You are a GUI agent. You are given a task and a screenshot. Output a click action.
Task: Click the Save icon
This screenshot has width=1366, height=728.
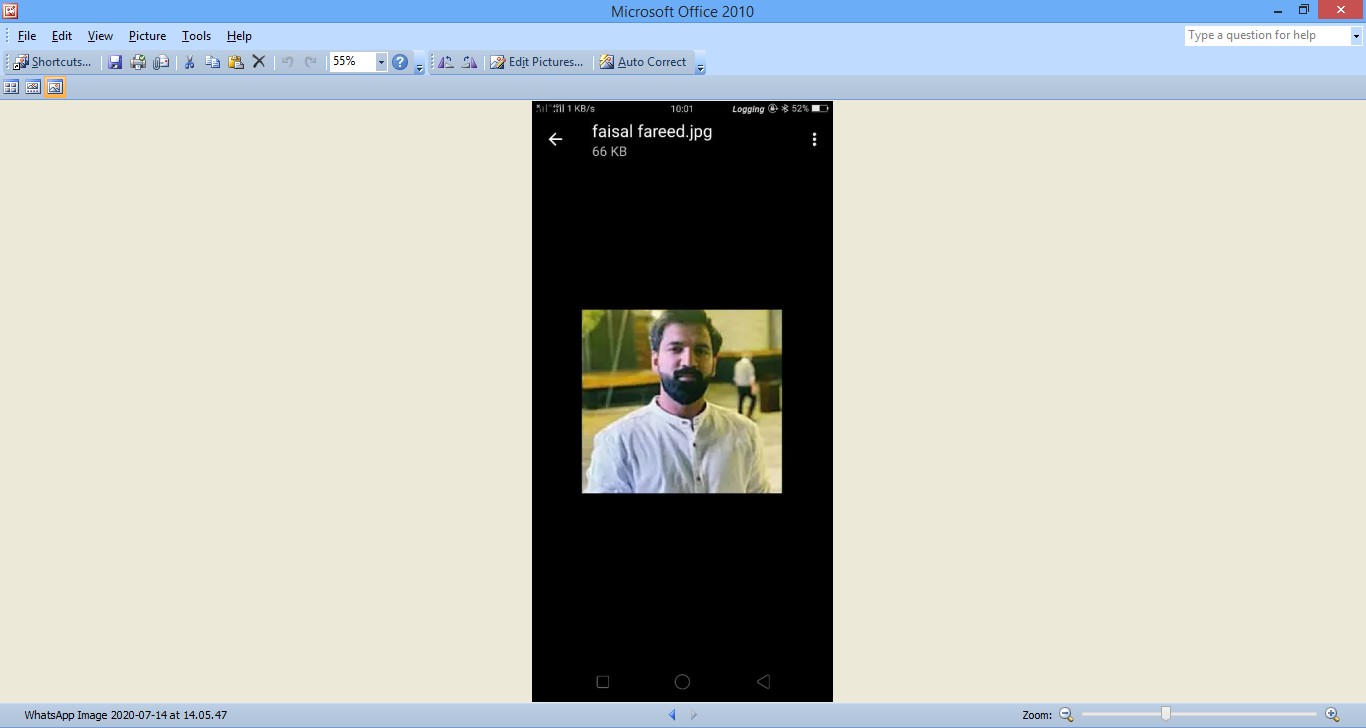115,62
